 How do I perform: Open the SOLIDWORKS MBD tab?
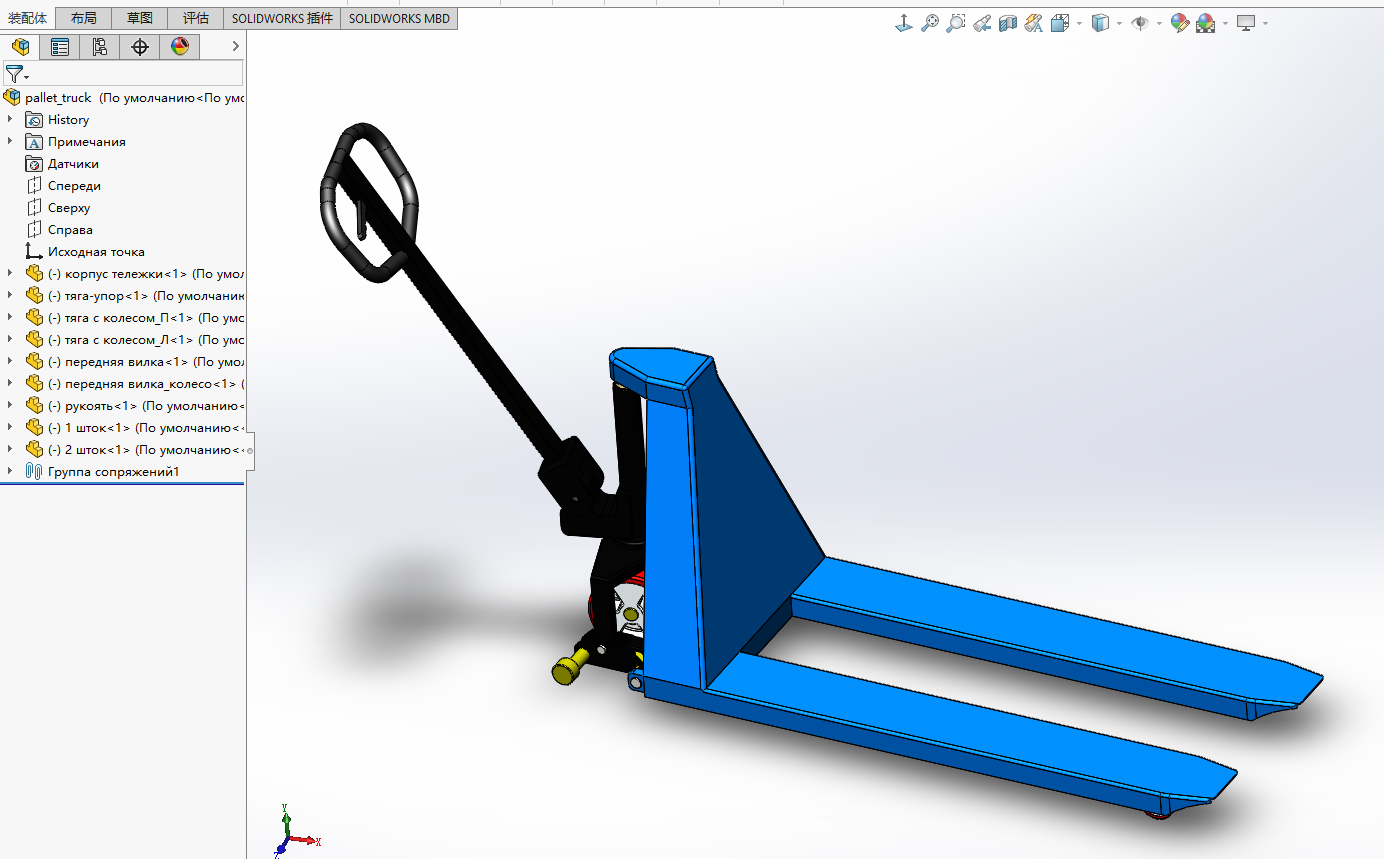pos(399,18)
